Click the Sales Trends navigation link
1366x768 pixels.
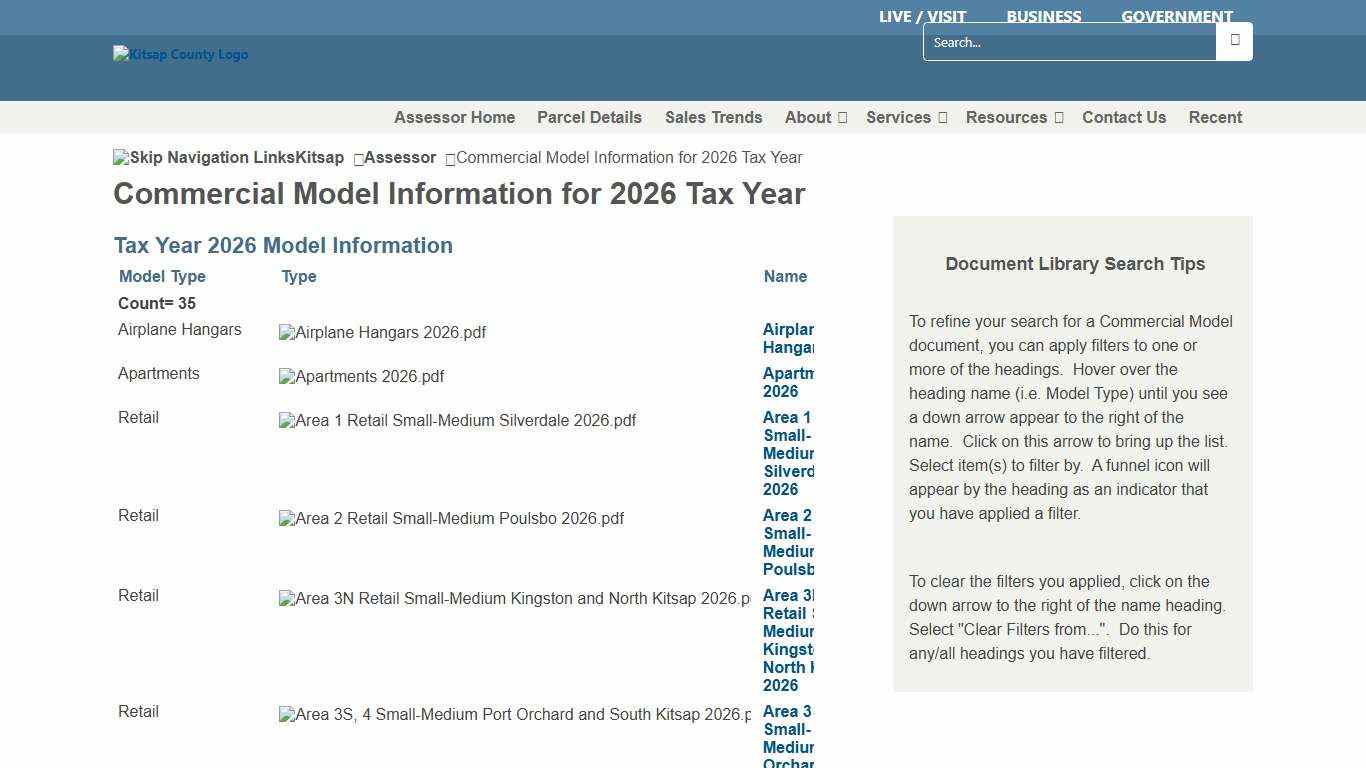coord(714,117)
